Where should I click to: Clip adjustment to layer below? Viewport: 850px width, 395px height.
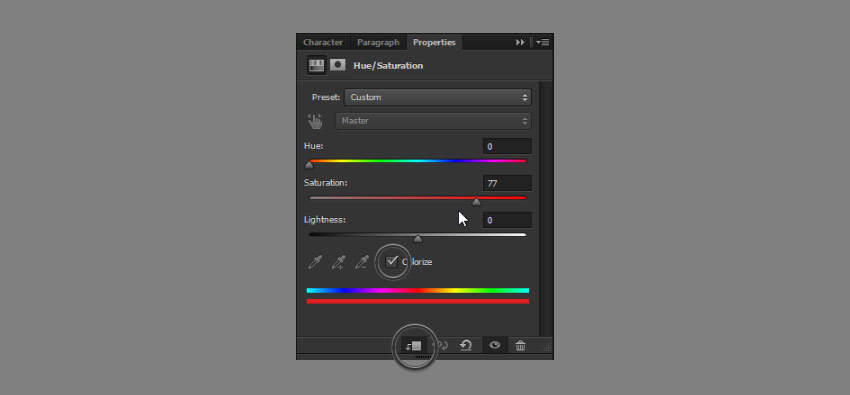point(414,346)
